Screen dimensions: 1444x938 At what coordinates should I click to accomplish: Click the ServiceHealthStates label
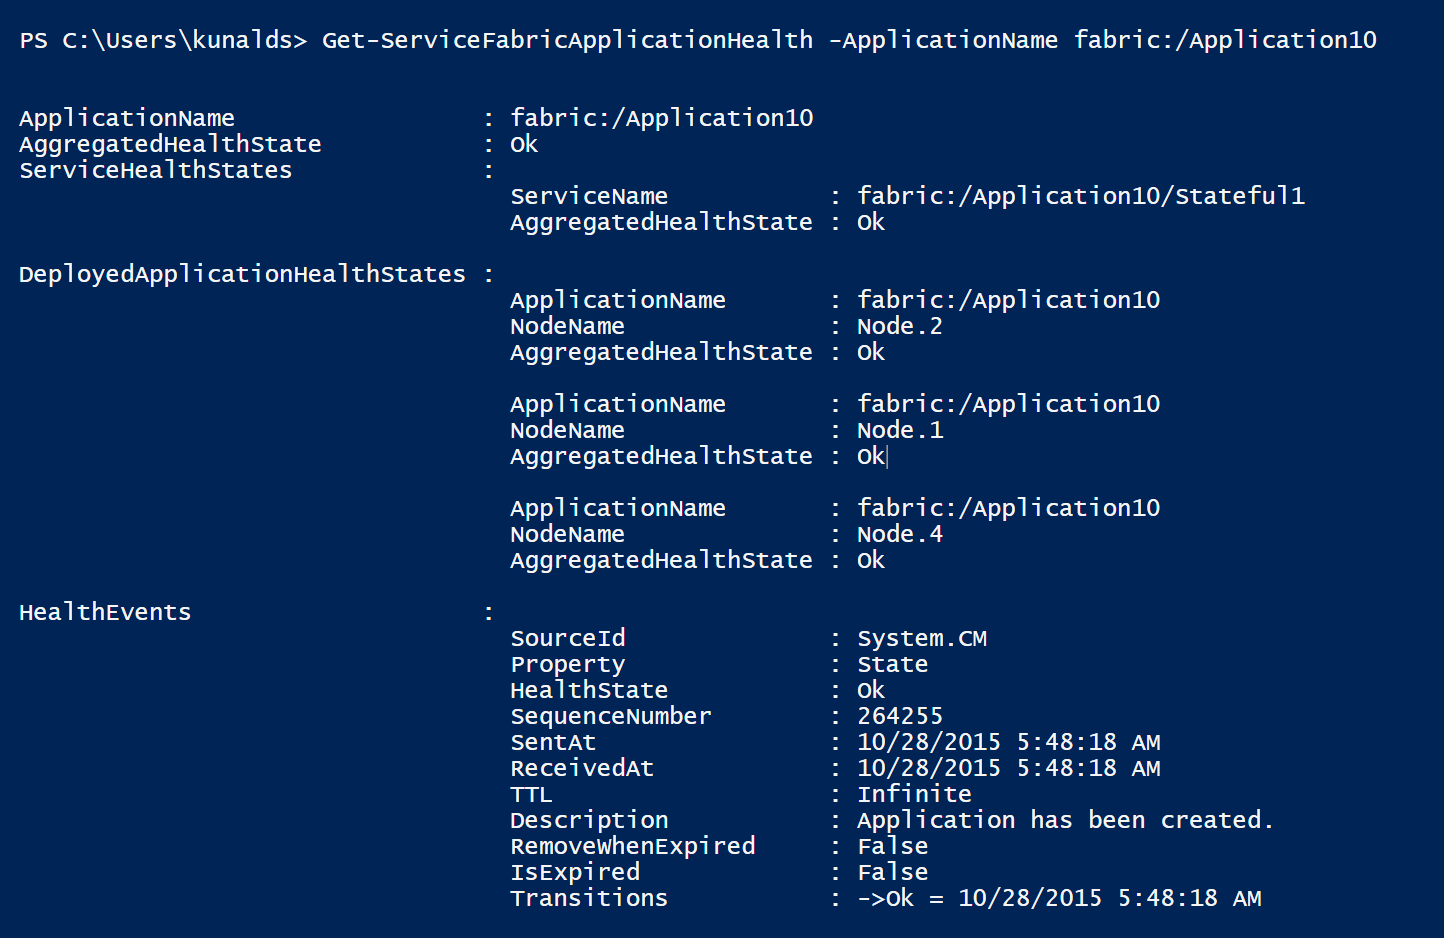(155, 170)
